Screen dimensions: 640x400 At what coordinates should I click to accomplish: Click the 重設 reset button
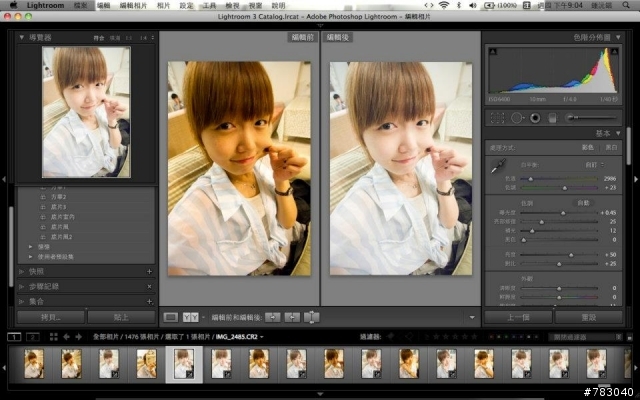click(587, 317)
